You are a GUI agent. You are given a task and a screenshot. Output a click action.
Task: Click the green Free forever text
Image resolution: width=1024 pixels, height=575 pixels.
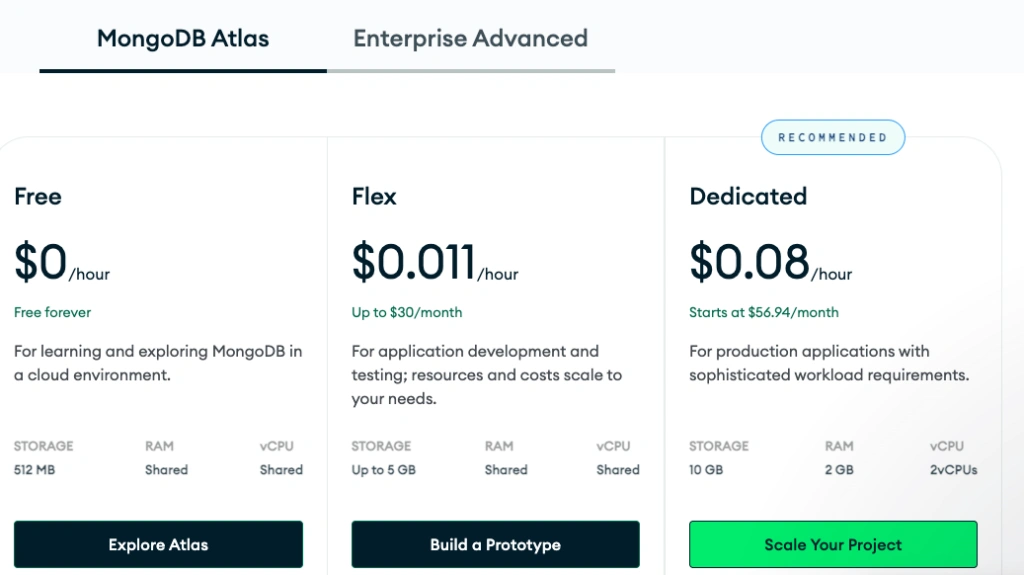pos(52,313)
